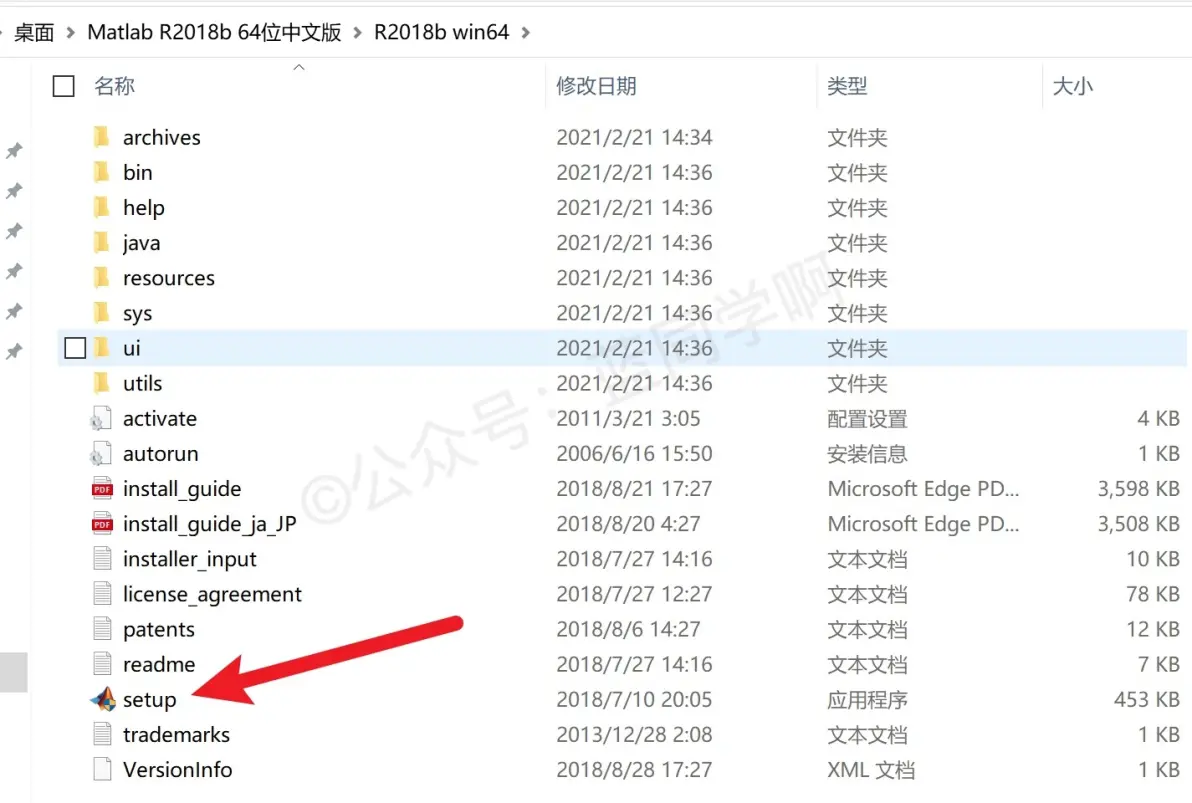Image resolution: width=1192 pixels, height=803 pixels.
Task: Click the R2018b win64 breadcrumb segment
Action: coord(442,32)
